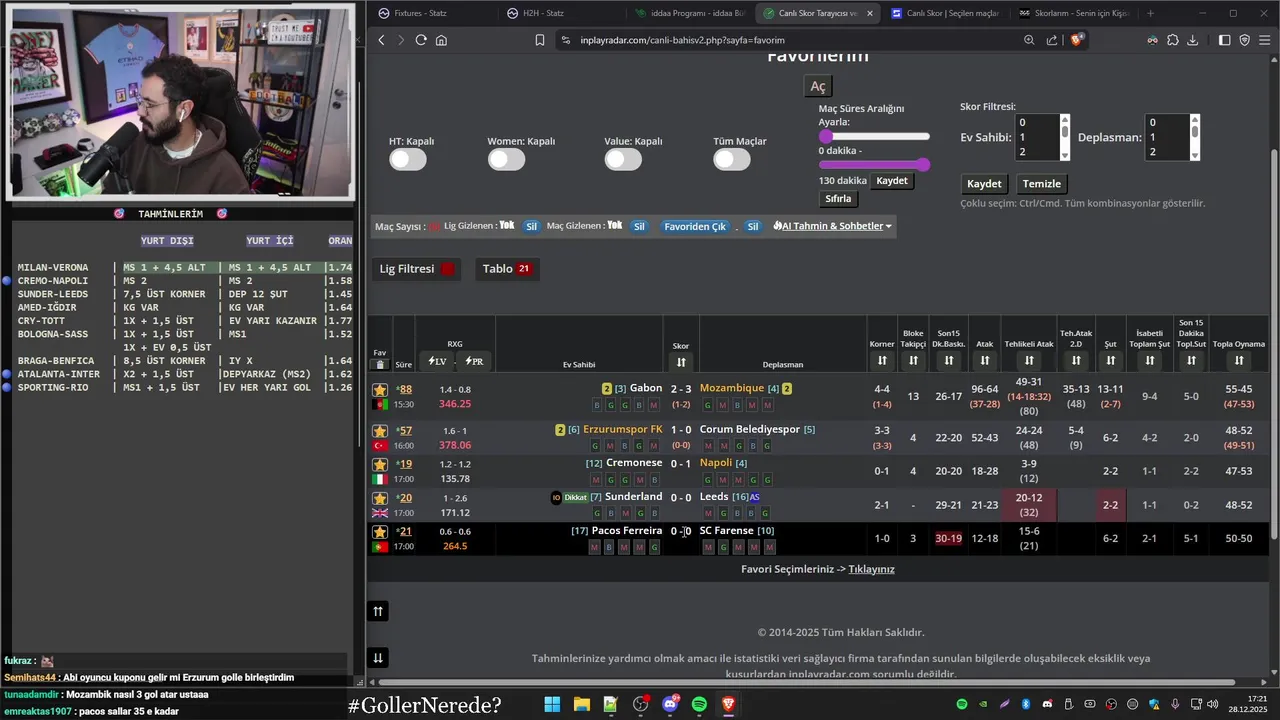Switch to Skorlarım tab
The image size is (1280, 720).
point(1074,13)
